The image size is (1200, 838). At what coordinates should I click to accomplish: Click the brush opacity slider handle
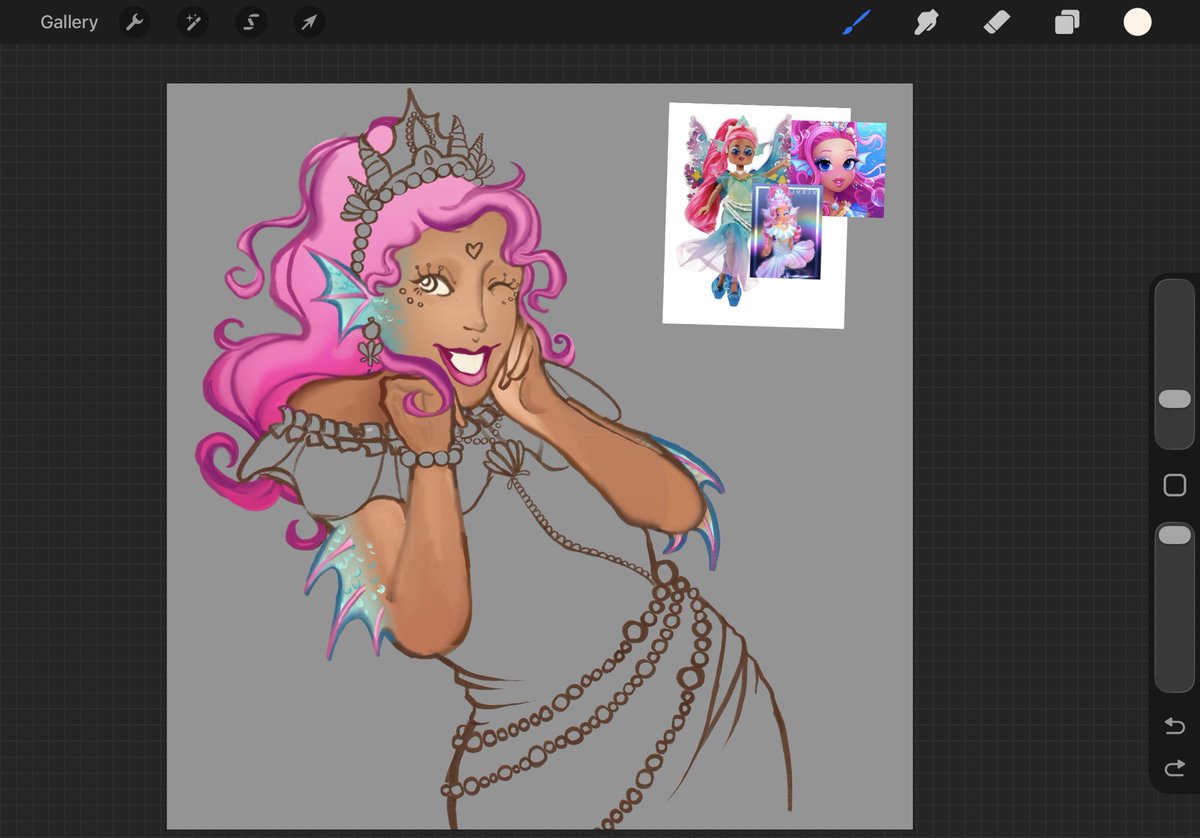point(1174,535)
